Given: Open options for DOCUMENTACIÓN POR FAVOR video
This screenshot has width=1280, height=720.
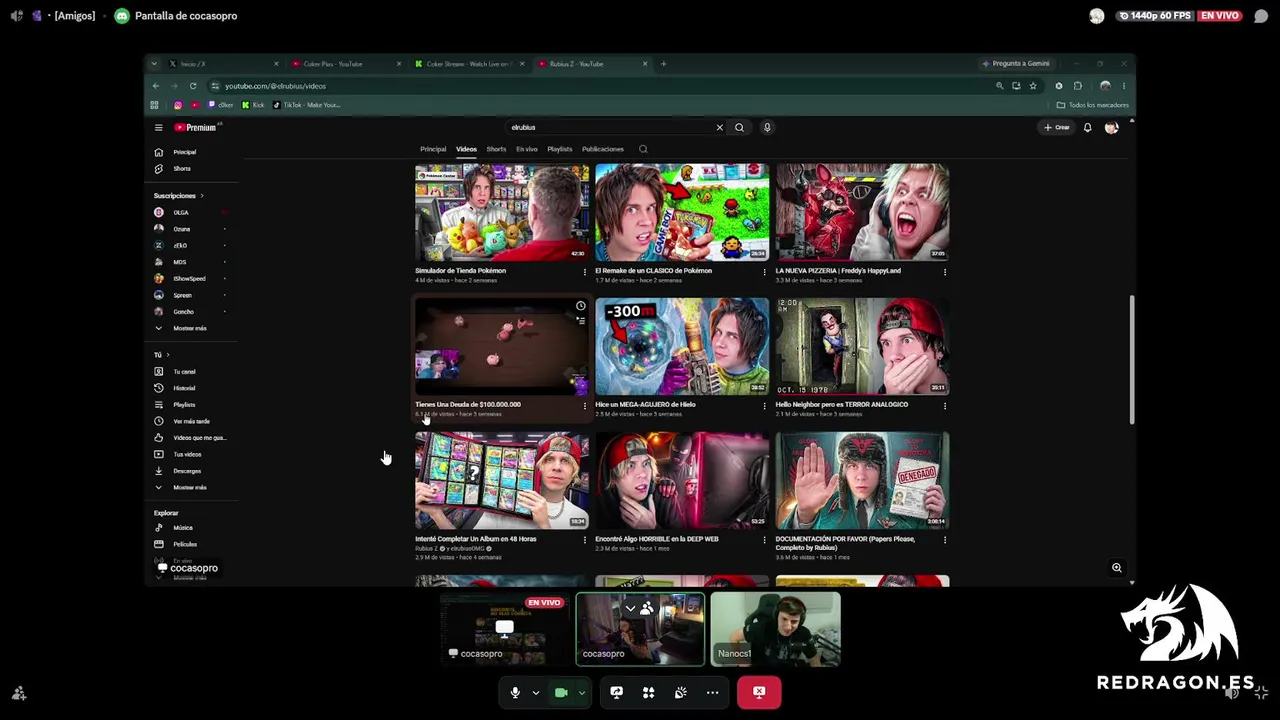Looking at the screenshot, I should pyautogui.click(x=944, y=540).
